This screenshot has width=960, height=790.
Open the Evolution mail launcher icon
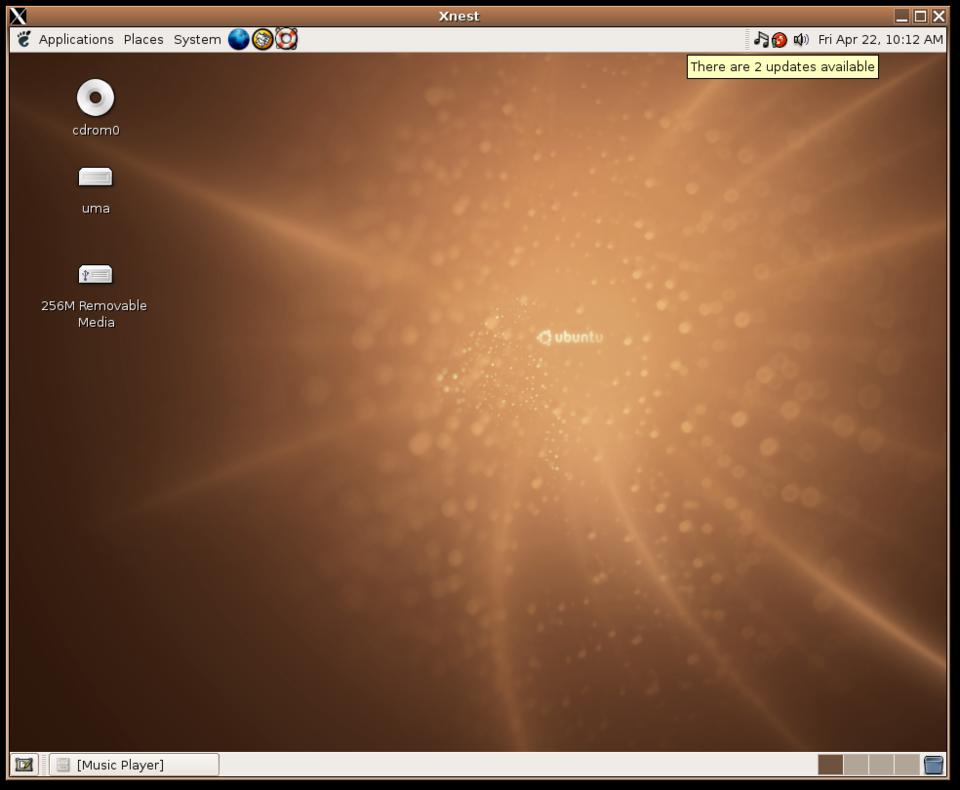point(262,39)
